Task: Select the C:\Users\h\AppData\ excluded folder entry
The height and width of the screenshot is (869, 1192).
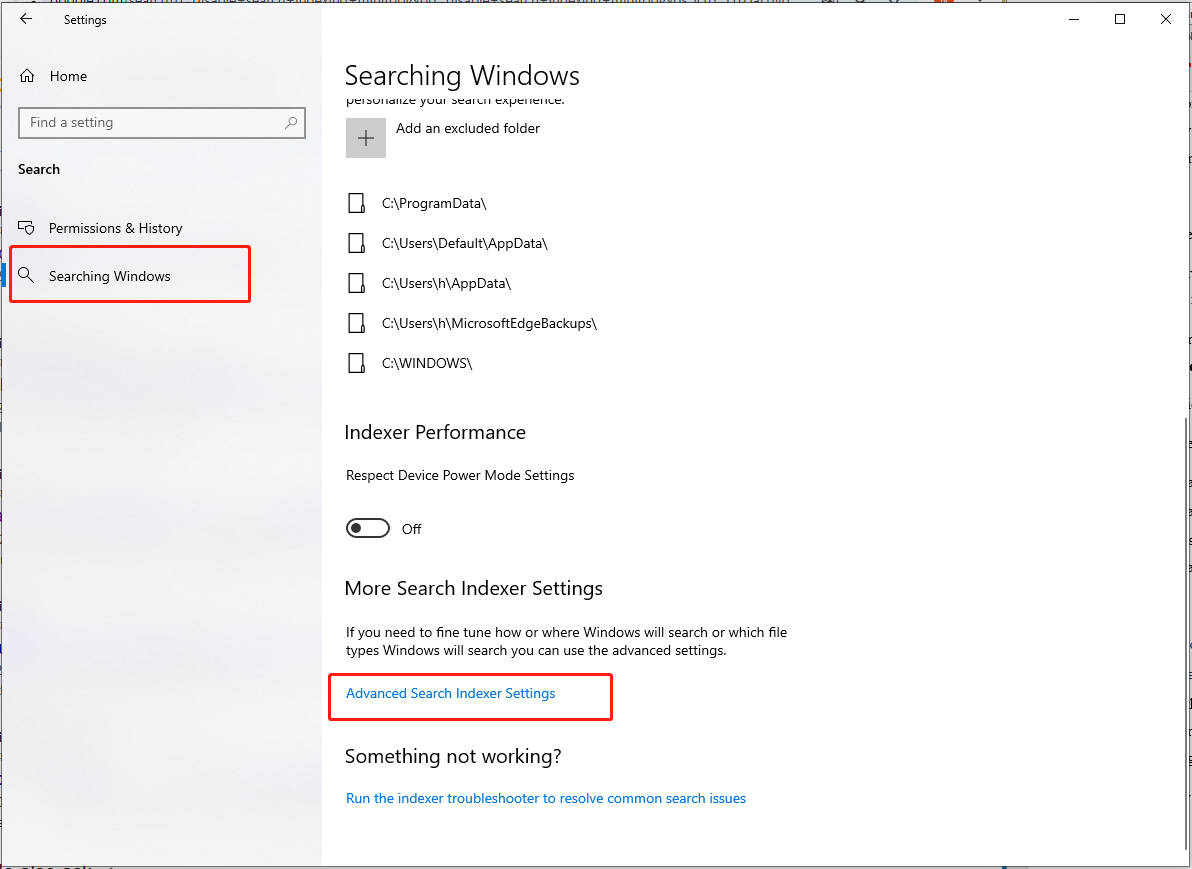Action: coord(446,282)
